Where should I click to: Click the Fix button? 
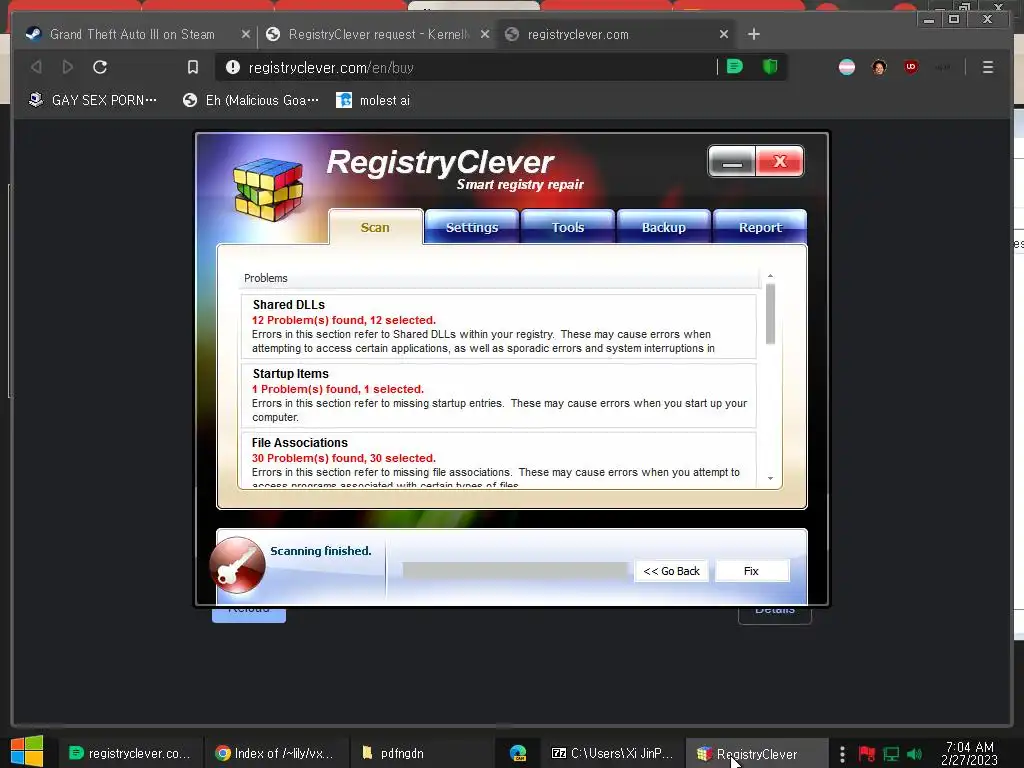click(752, 571)
